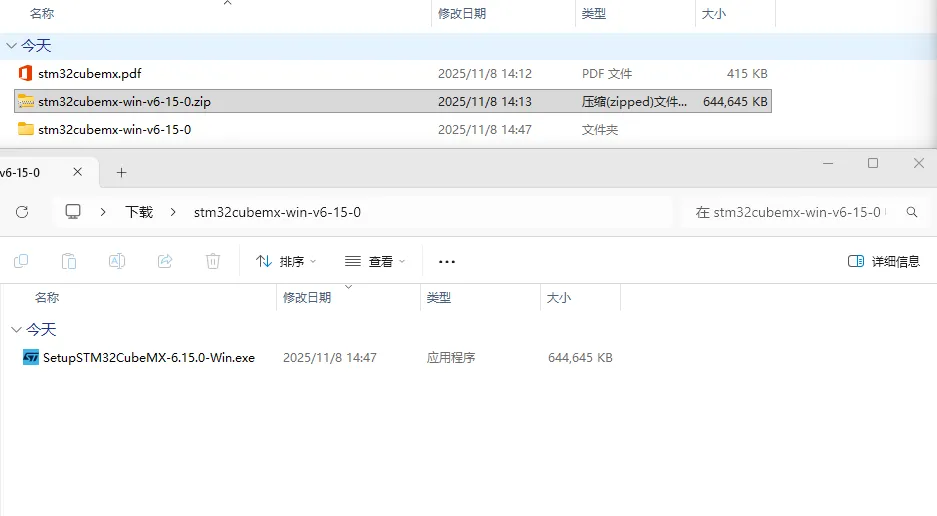Close the v6-15-0 tab
Viewport: 937px width, 516px height.
(x=78, y=172)
